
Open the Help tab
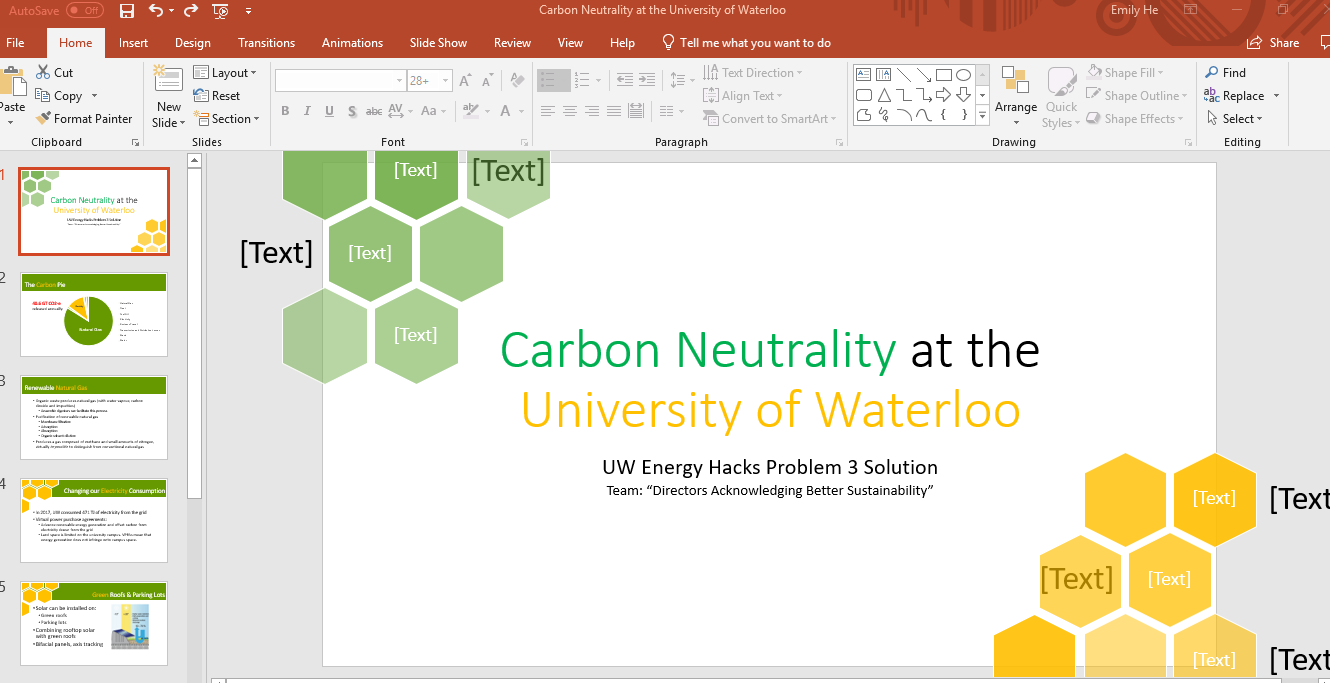pos(622,43)
